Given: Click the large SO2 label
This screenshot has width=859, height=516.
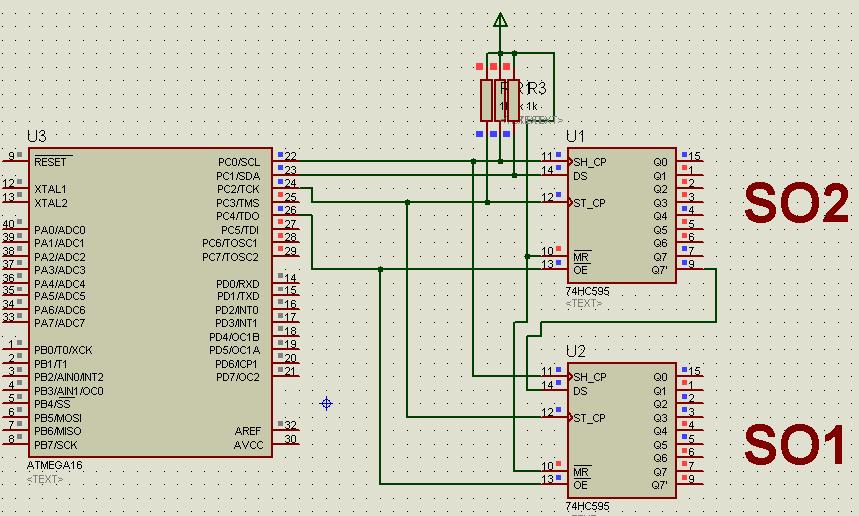Looking at the screenshot, I should point(796,204).
